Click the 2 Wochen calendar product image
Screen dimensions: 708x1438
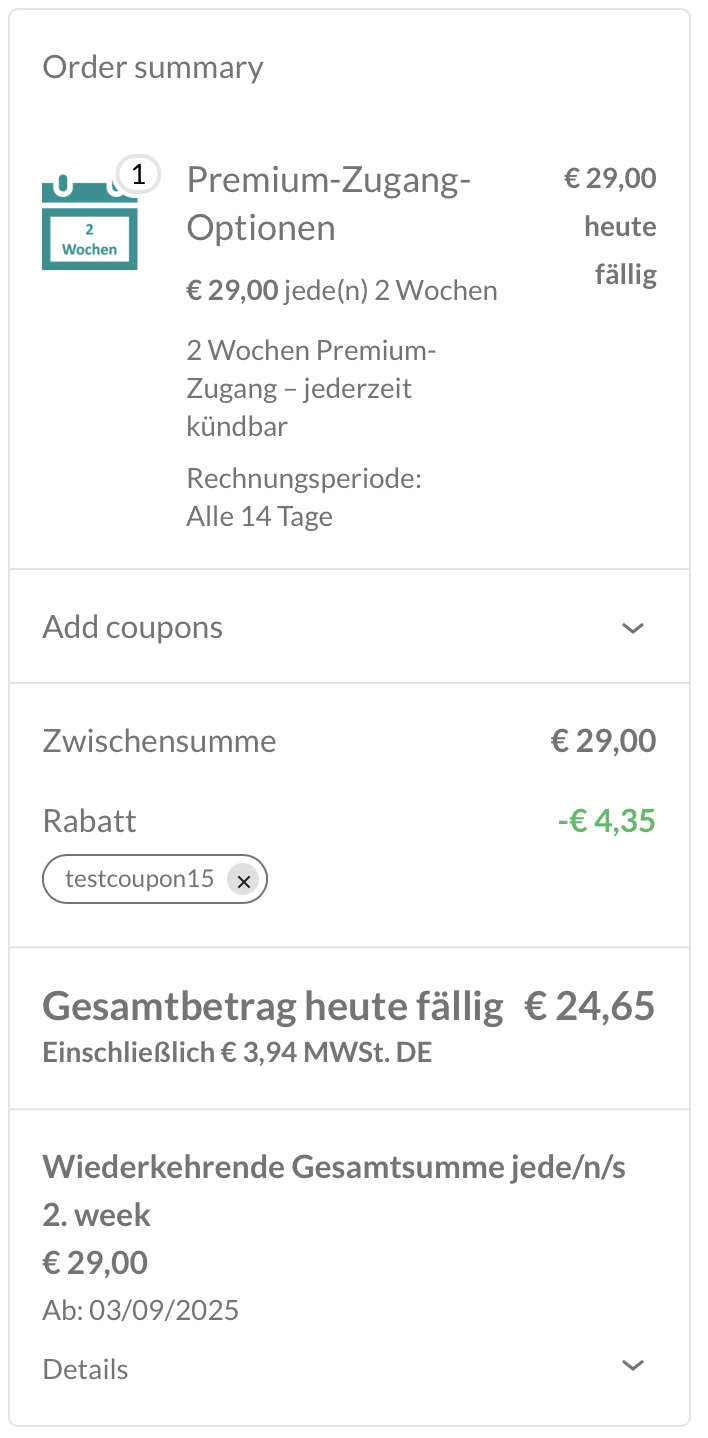(x=89, y=226)
